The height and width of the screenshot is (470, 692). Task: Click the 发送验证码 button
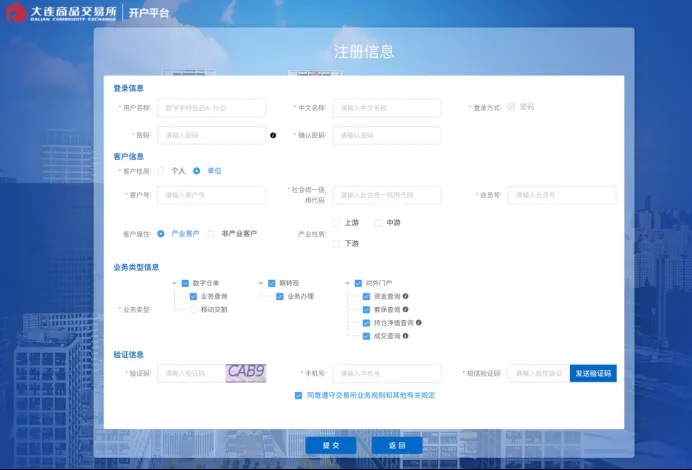(x=593, y=373)
